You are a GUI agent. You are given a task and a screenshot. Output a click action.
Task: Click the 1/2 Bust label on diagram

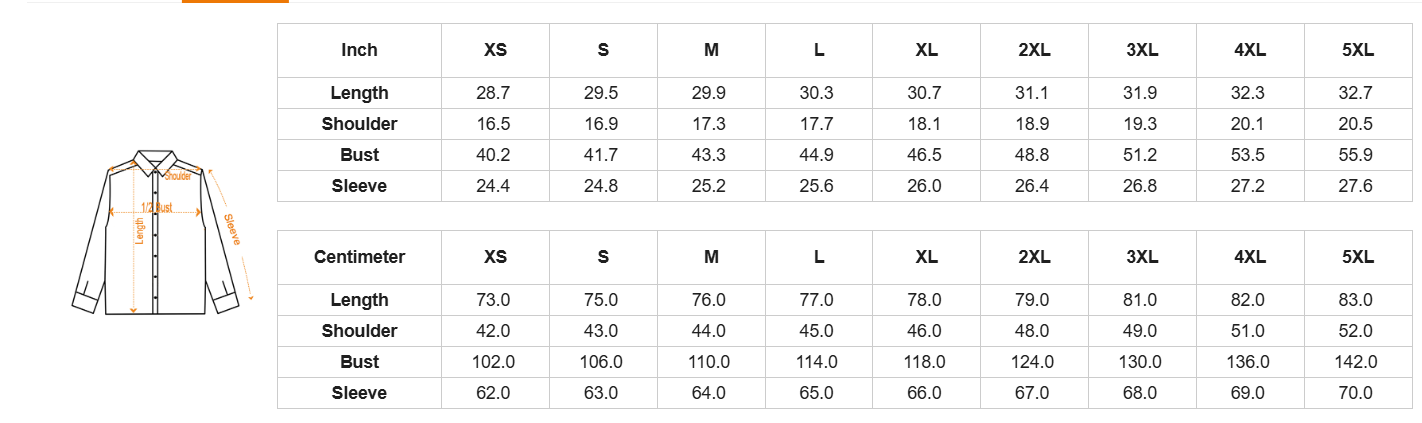157,207
